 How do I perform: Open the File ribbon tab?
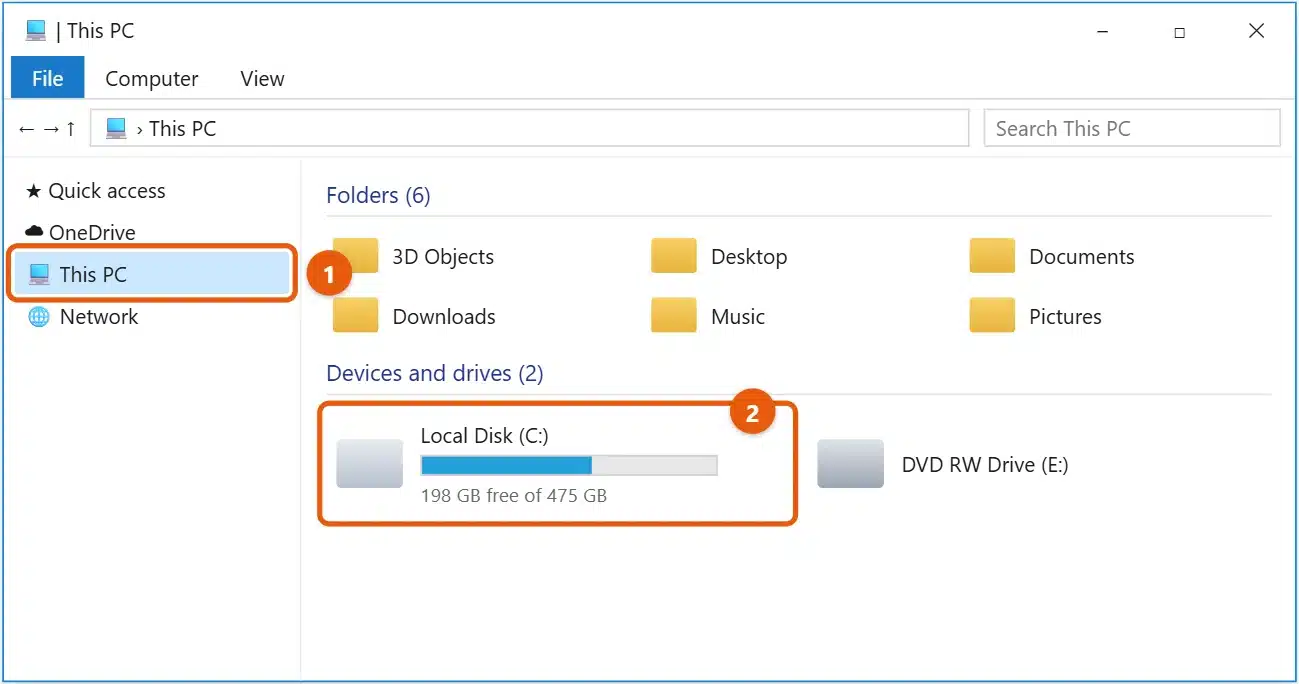click(48, 78)
